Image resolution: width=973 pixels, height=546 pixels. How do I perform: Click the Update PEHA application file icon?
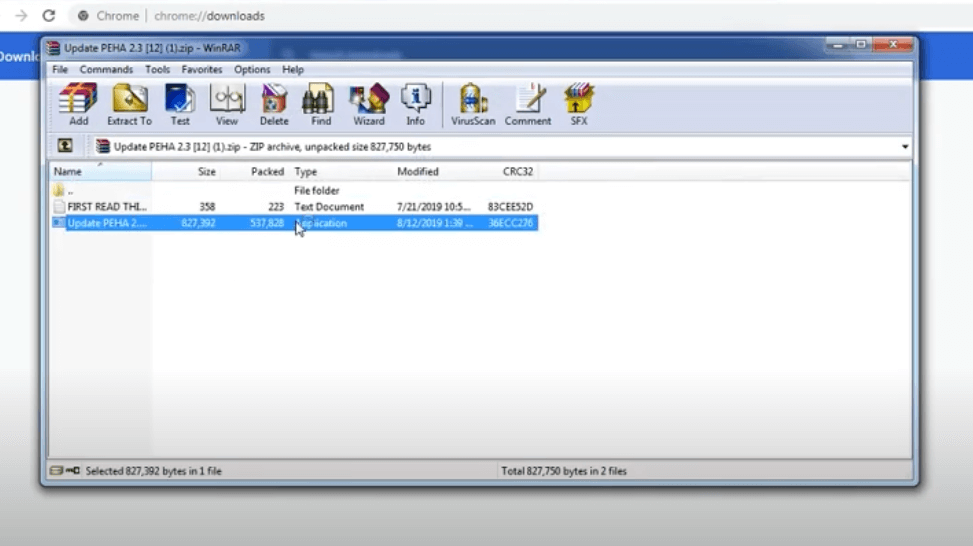[58, 223]
